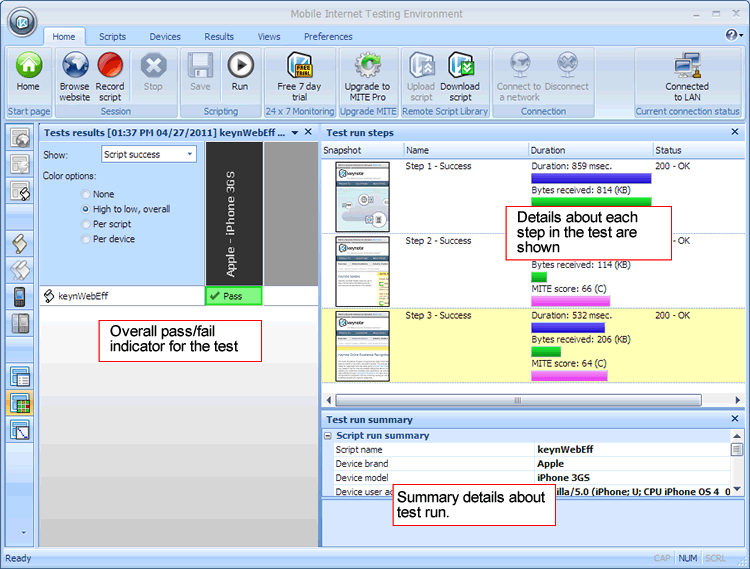Expand the sidebar overflow chevron at bottom
The width and height of the screenshot is (750, 569).
[x=23, y=532]
